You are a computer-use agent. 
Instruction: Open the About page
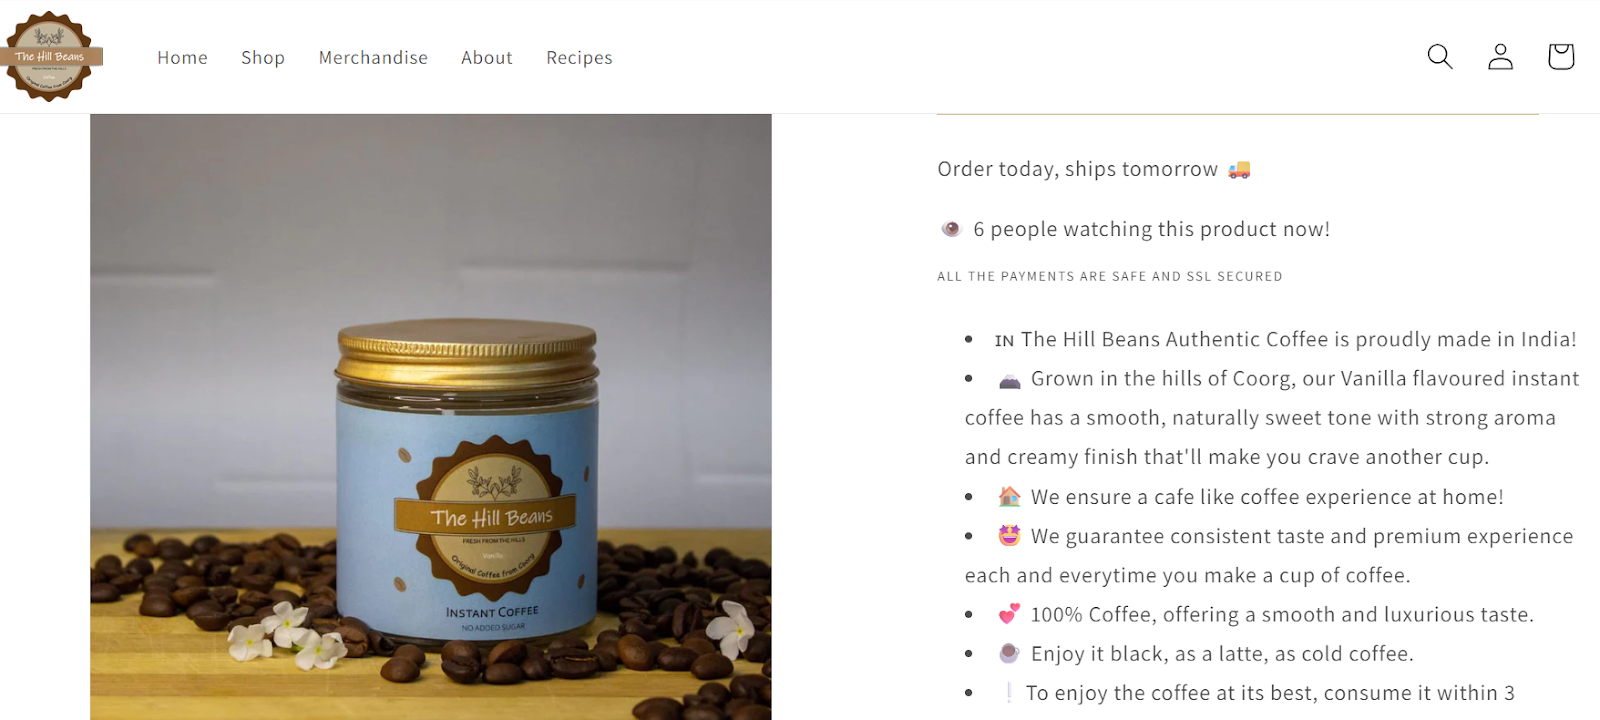coord(486,57)
